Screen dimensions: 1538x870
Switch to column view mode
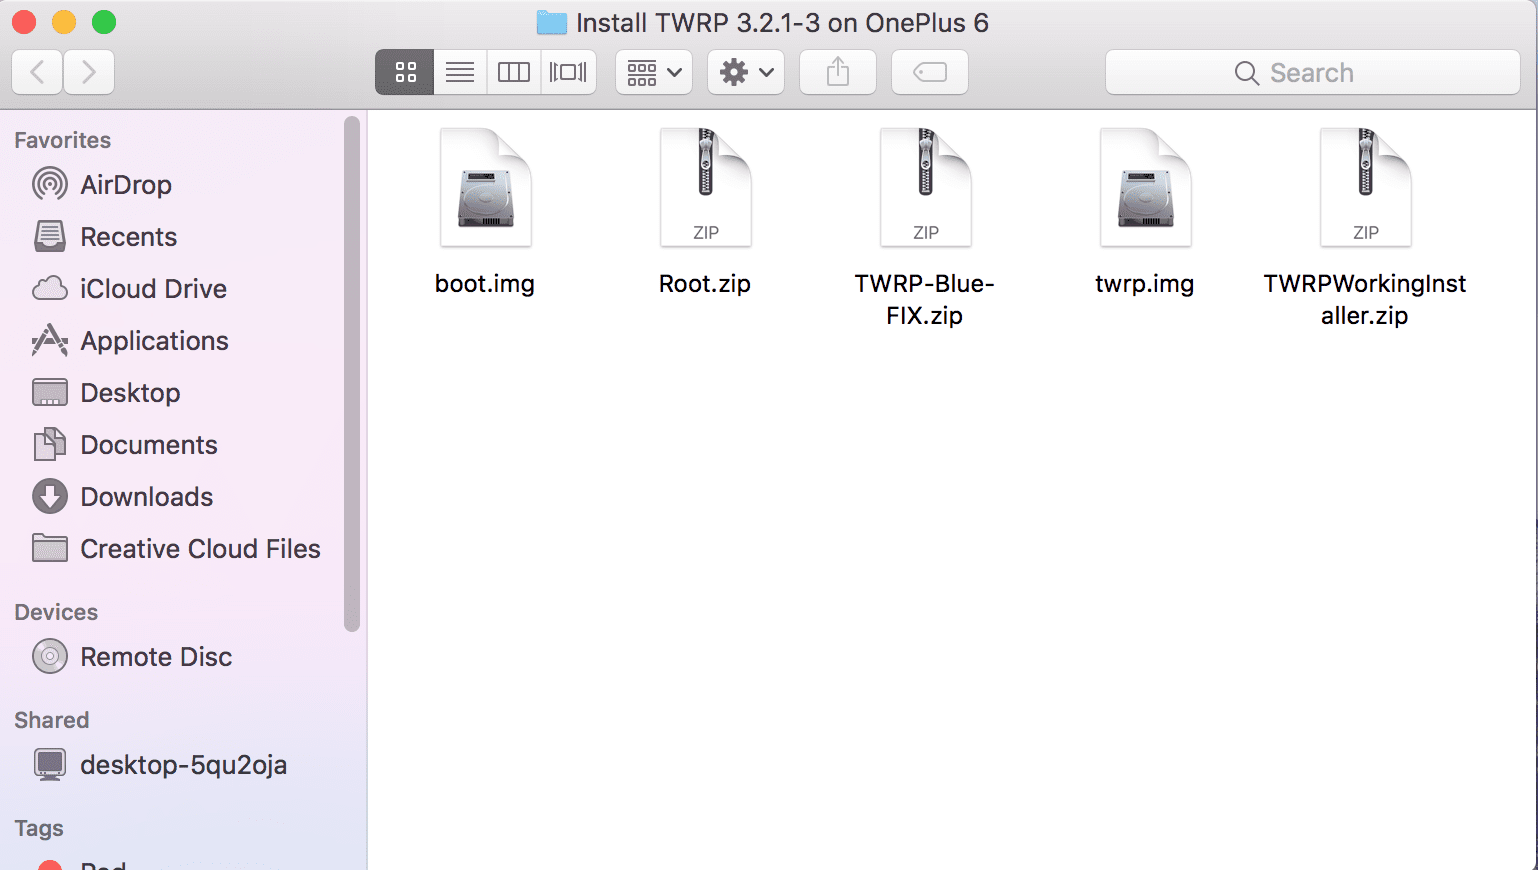point(514,72)
